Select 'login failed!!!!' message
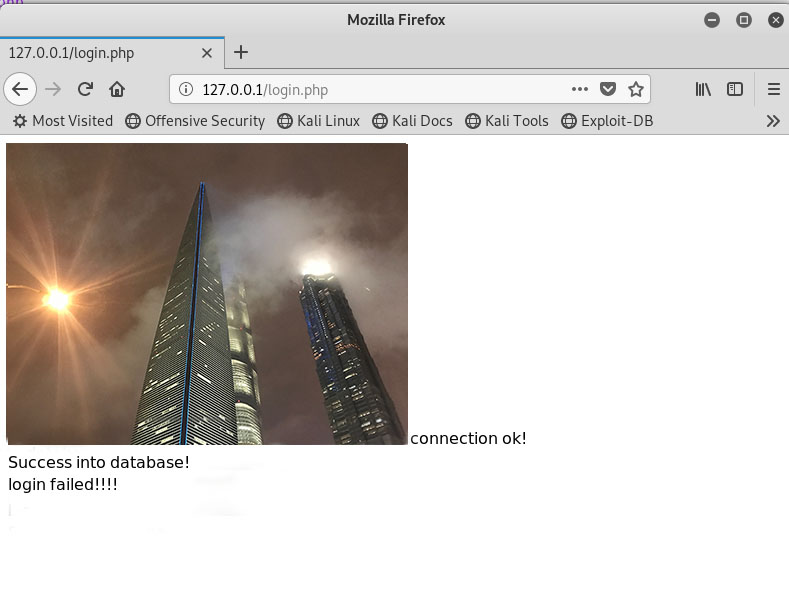Image resolution: width=789 pixels, height=610 pixels. click(x=63, y=484)
